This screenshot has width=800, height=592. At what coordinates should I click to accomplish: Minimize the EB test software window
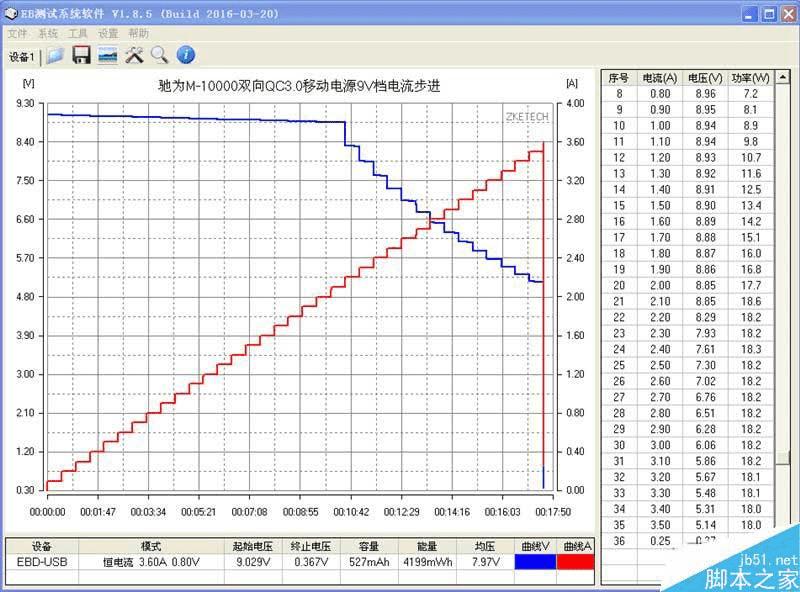point(749,14)
